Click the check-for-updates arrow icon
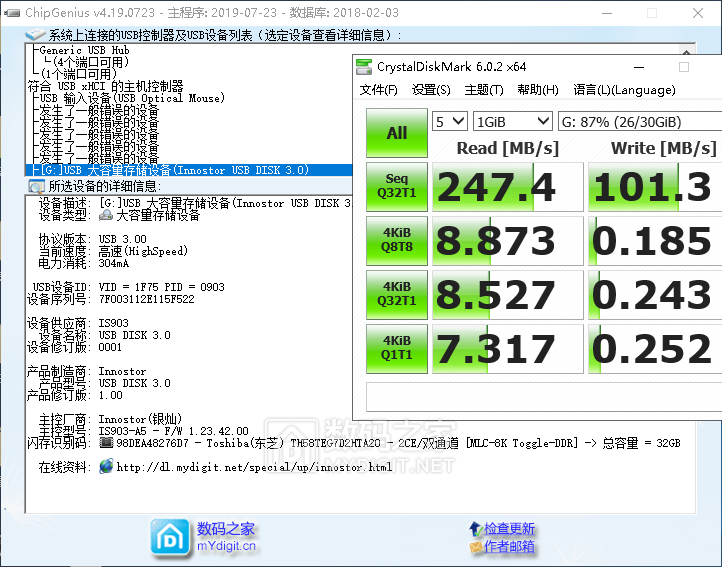The image size is (722, 567). [475, 529]
